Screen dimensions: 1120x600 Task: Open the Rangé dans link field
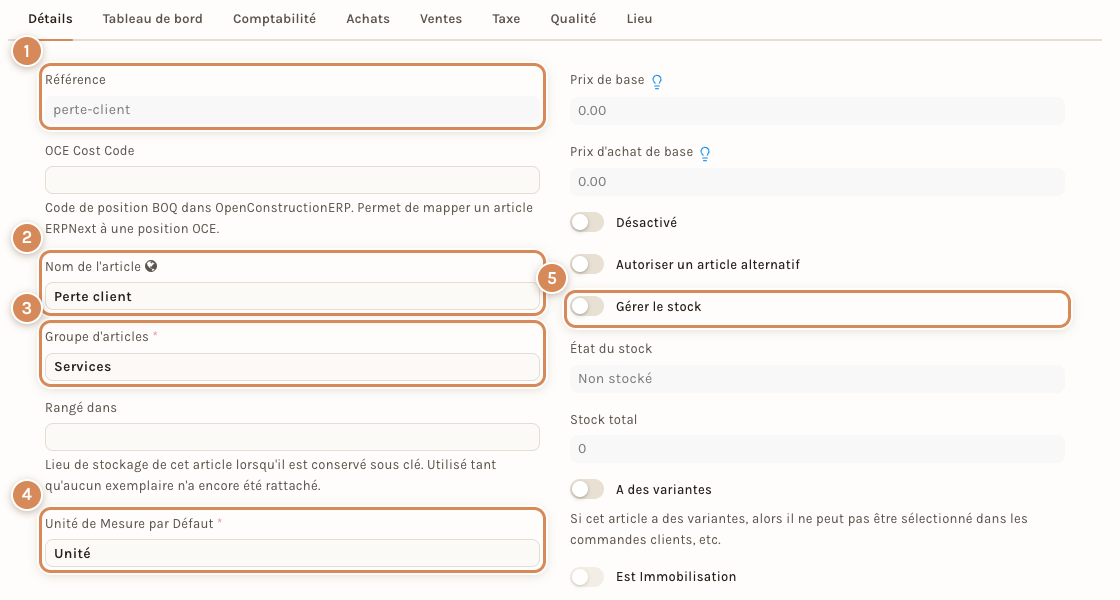(x=292, y=437)
